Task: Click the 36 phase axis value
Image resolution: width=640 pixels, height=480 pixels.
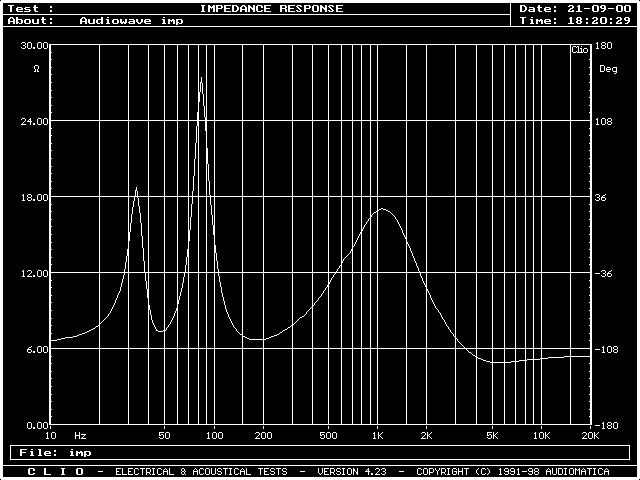Action: click(600, 197)
